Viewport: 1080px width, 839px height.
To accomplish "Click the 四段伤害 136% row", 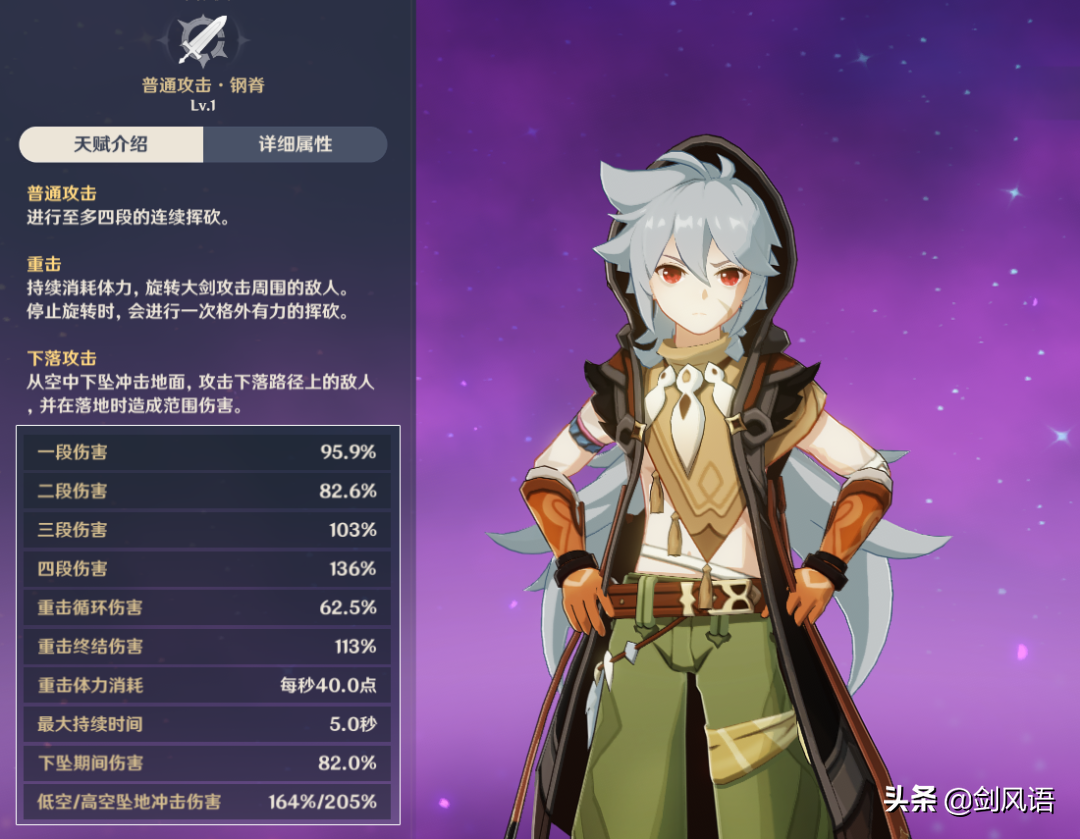I will click(x=207, y=568).
